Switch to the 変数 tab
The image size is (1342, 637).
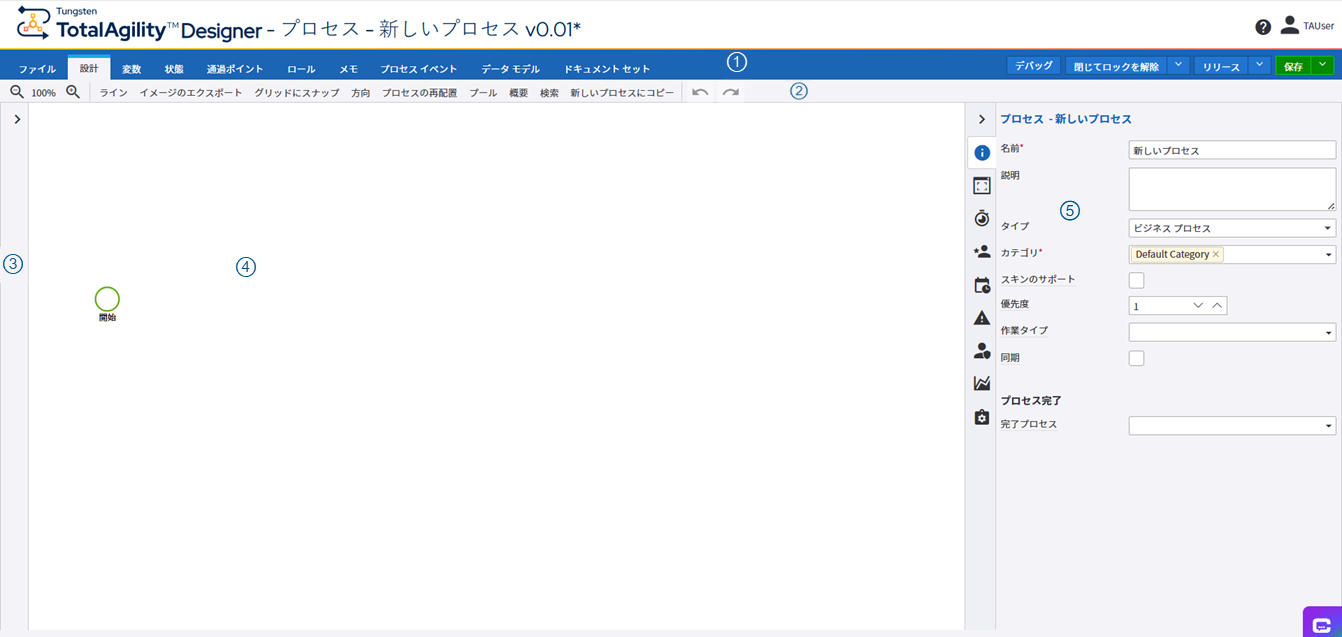point(133,68)
